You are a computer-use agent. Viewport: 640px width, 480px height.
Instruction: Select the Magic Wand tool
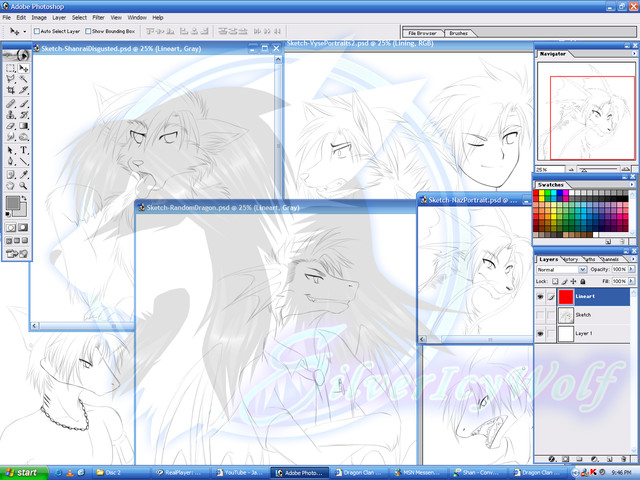coord(23,79)
